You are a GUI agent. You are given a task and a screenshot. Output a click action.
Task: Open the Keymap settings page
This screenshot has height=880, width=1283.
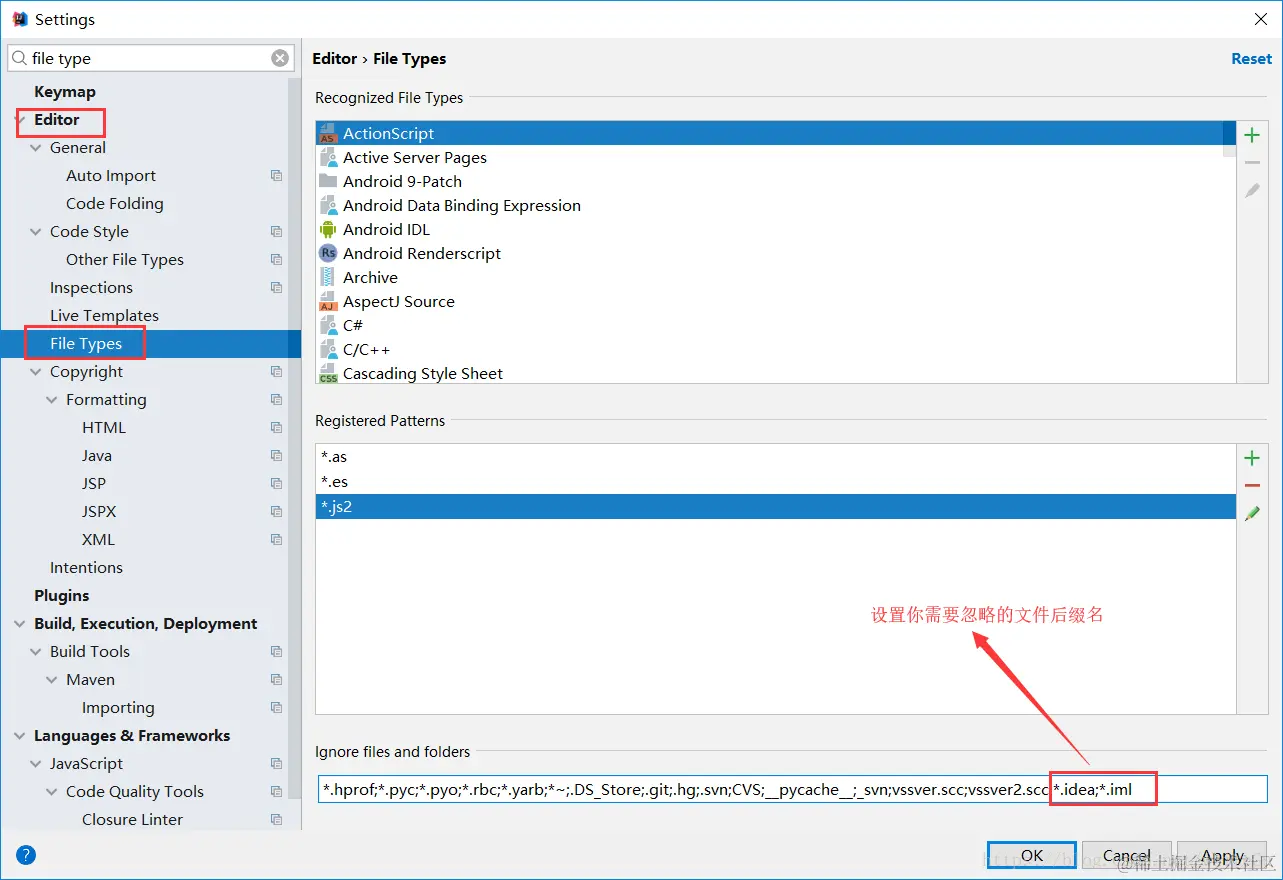point(65,92)
